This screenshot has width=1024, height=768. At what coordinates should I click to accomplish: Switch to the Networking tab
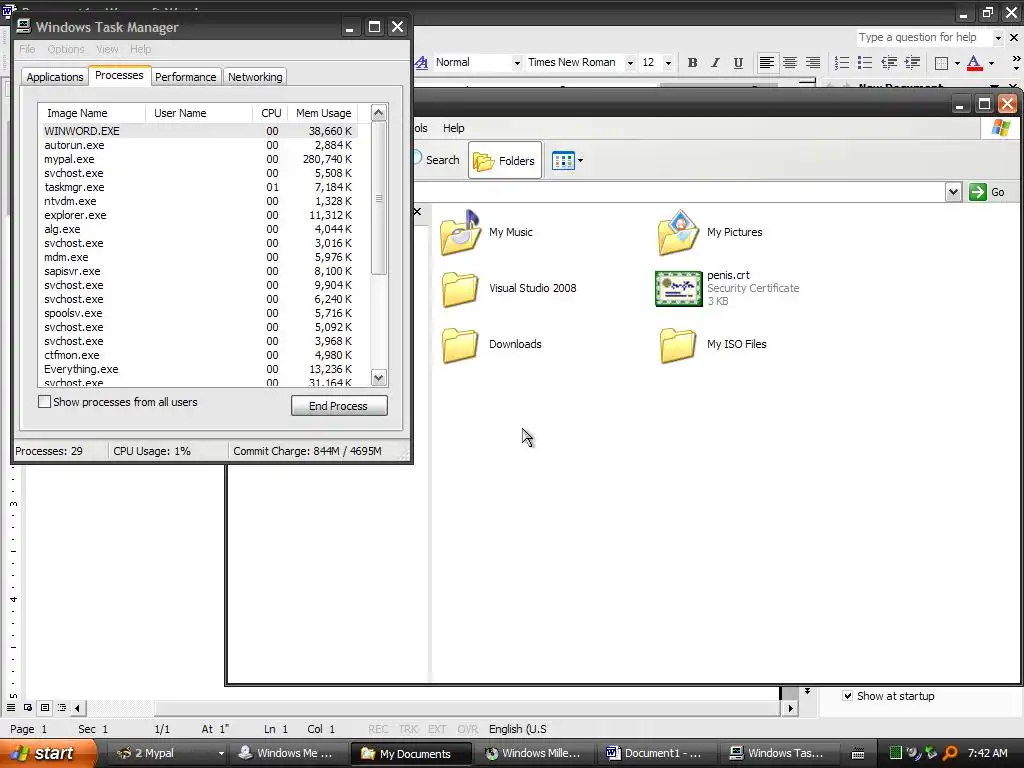(255, 77)
